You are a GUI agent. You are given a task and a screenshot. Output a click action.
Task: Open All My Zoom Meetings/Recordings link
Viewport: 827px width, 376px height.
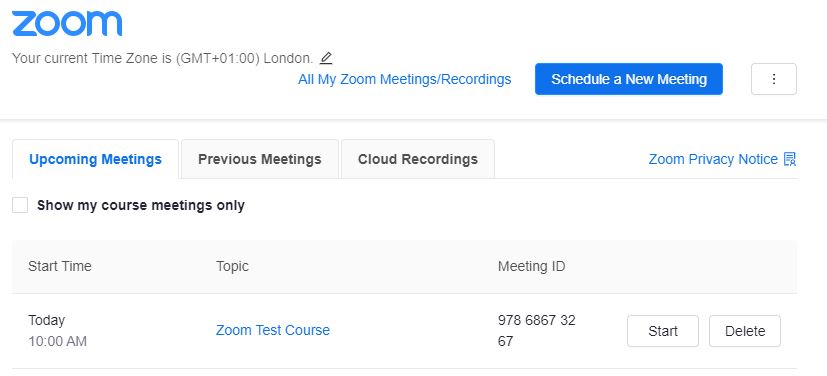[405, 79]
